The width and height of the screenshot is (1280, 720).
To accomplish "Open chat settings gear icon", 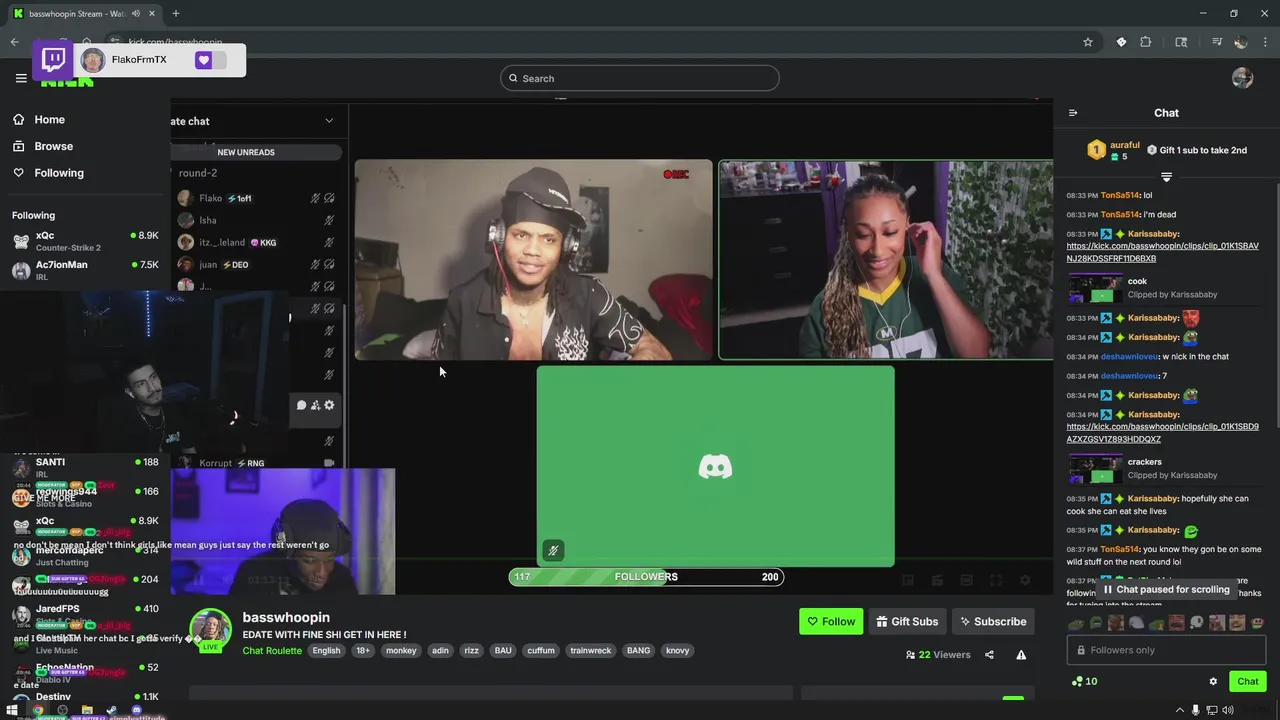I will 1213,681.
